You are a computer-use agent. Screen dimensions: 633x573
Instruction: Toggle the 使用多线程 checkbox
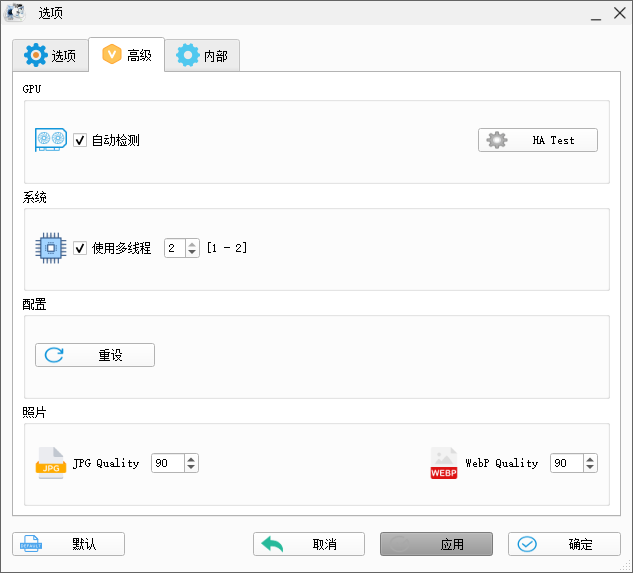click(x=80, y=248)
